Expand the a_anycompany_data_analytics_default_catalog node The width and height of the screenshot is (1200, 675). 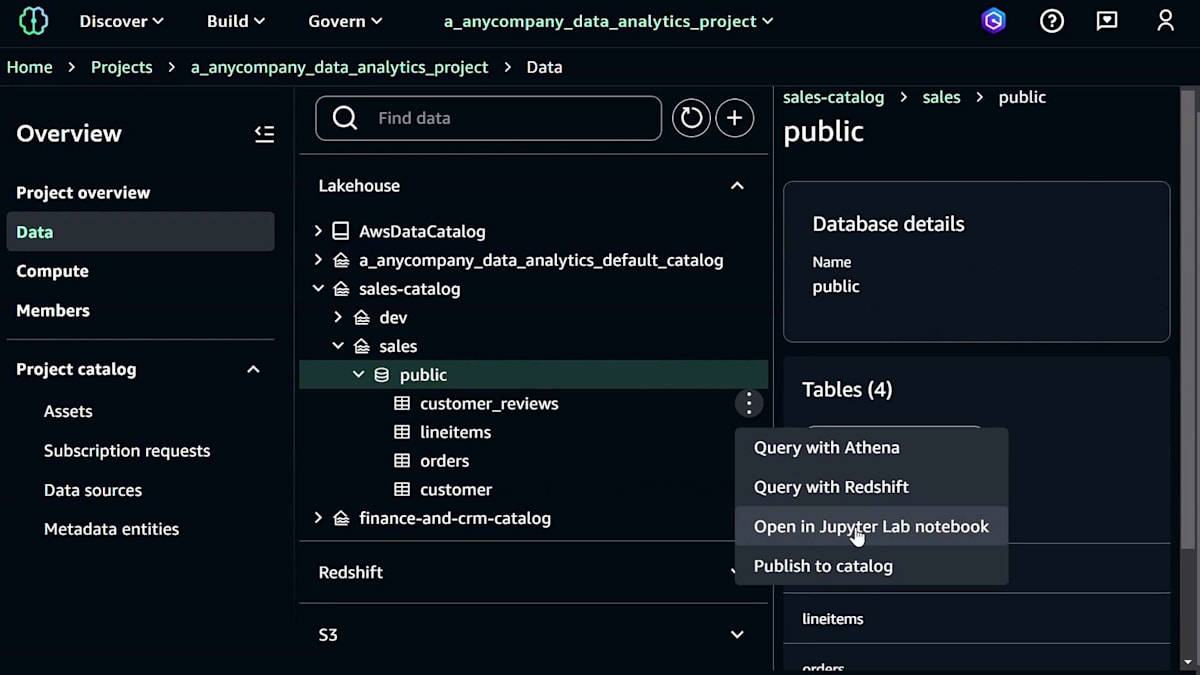click(318, 260)
